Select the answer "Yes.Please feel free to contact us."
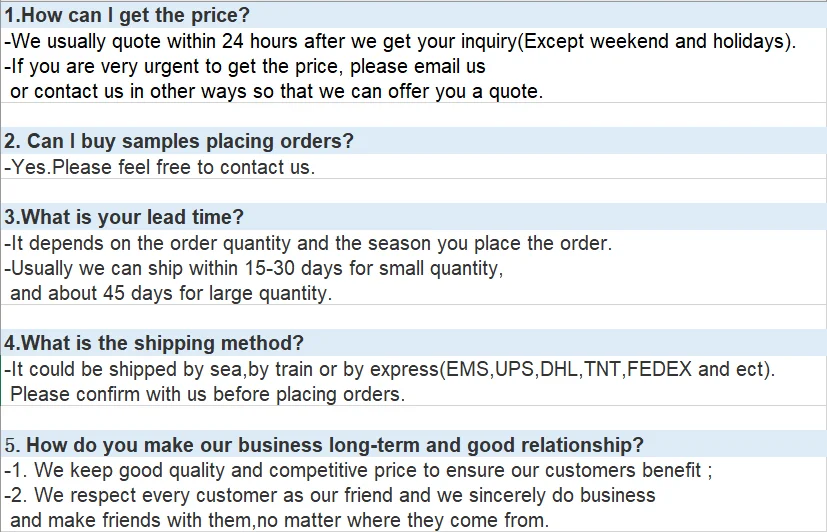This screenshot has width=827, height=532. pos(160,167)
